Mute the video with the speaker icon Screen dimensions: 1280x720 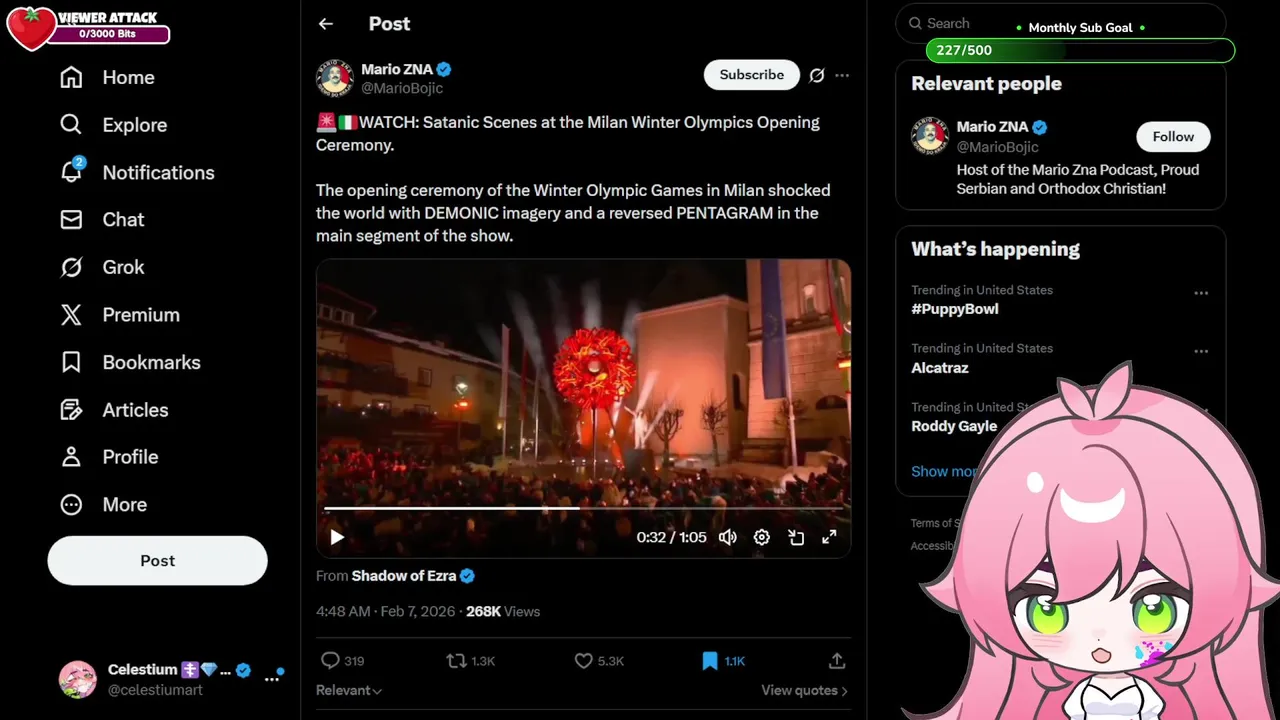pos(728,537)
